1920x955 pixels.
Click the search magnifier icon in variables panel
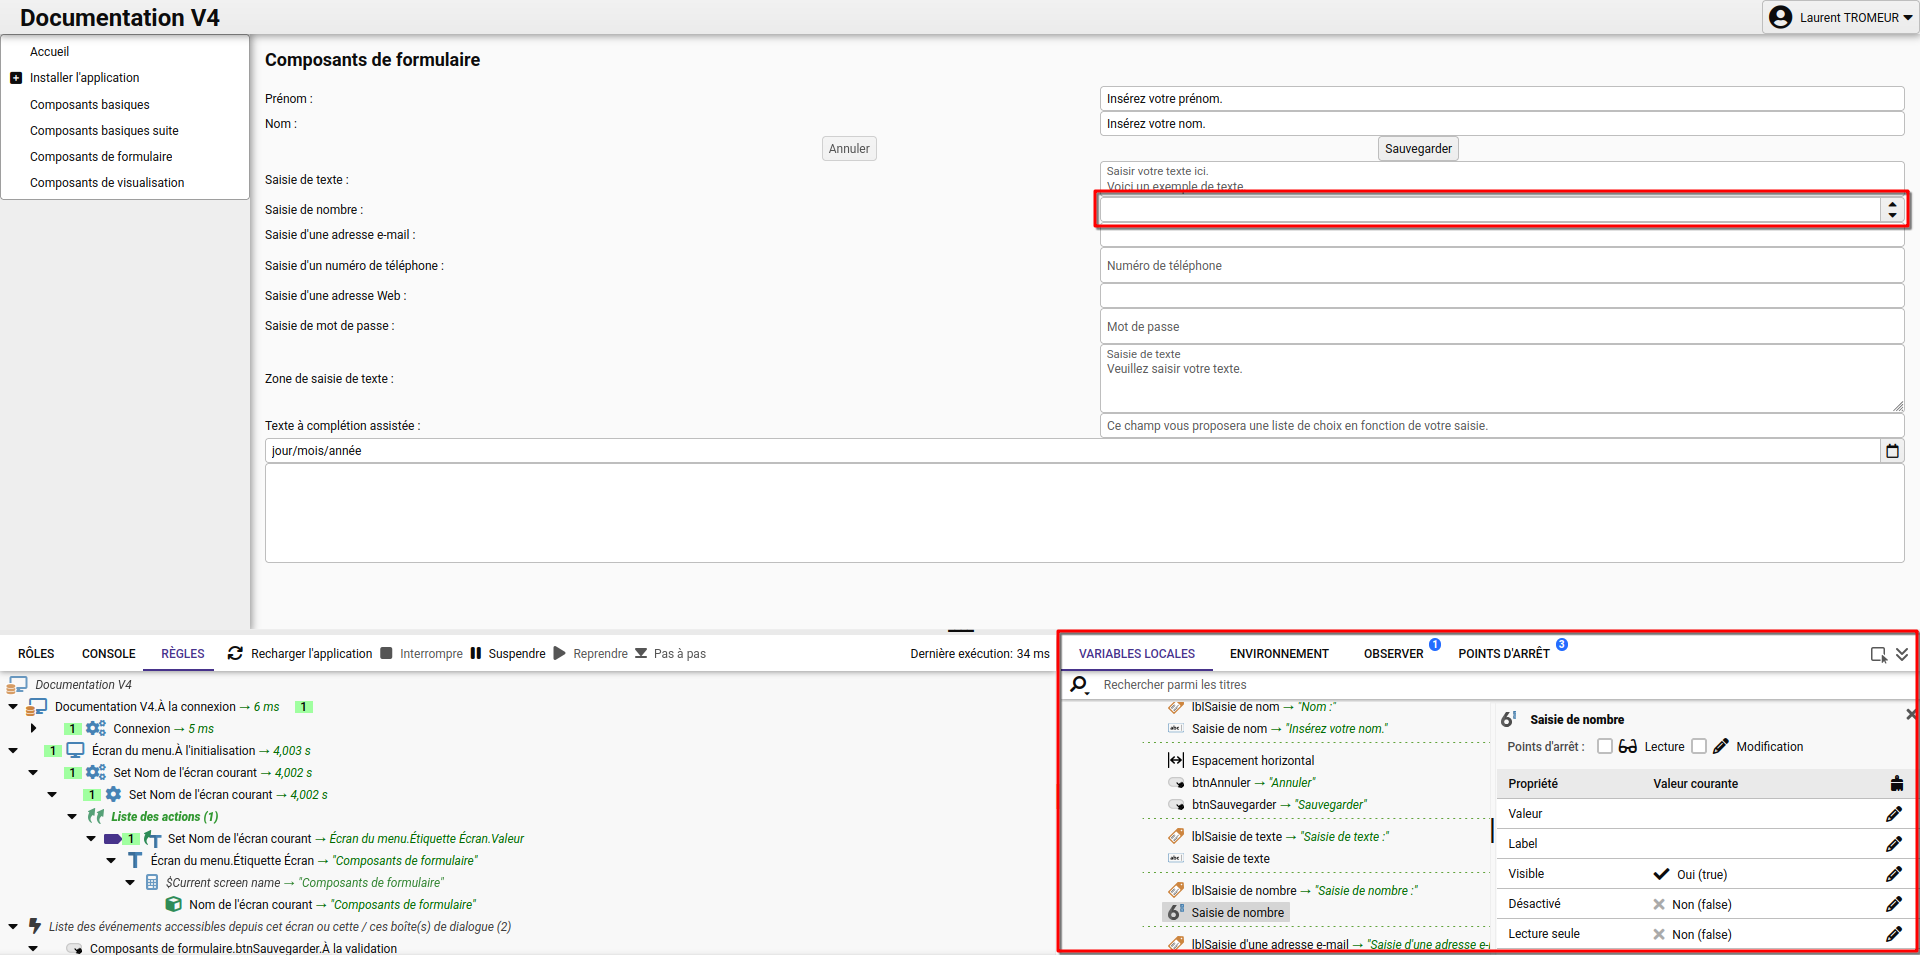(x=1079, y=685)
